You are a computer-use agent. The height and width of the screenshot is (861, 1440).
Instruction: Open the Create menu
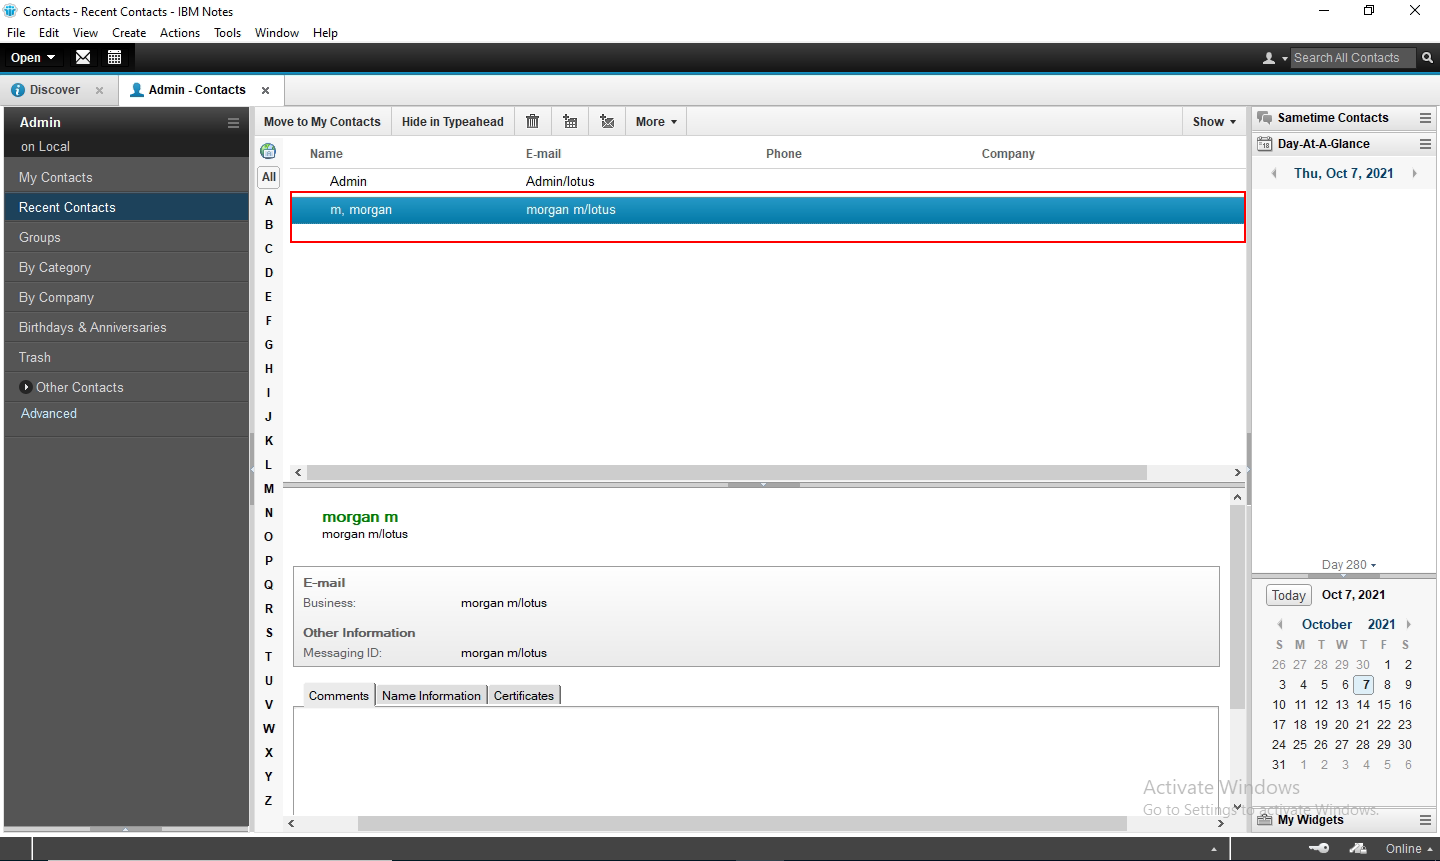[129, 32]
